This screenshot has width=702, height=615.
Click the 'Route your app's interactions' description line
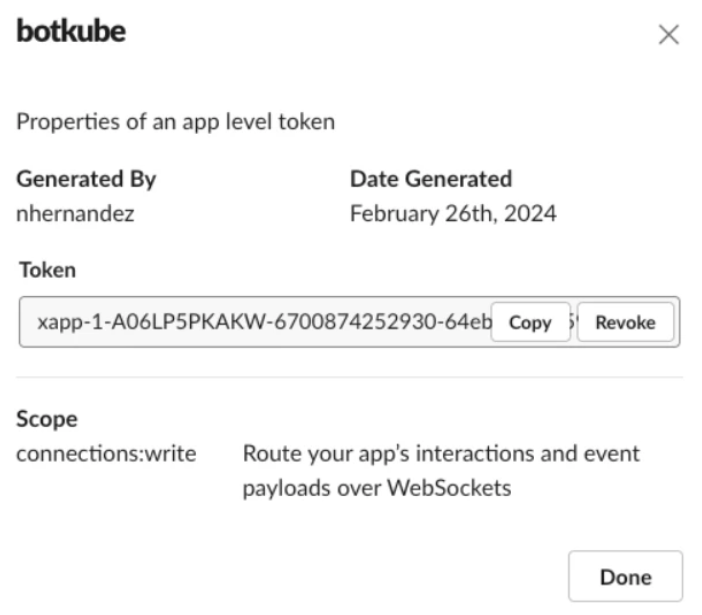coord(441,455)
